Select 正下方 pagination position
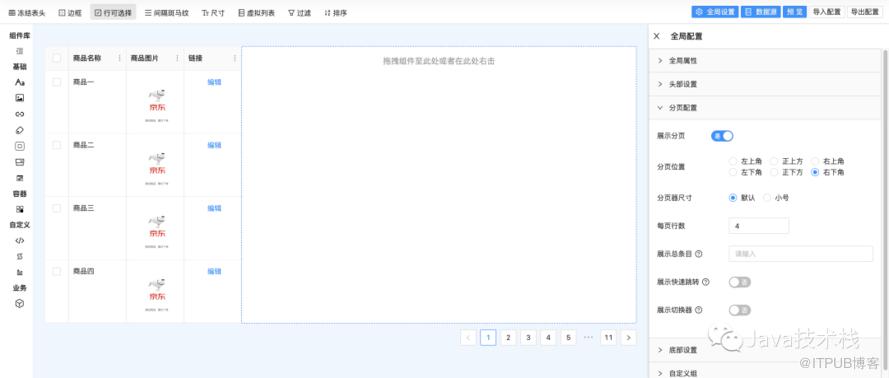The height and width of the screenshot is (378, 889). [774, 172]
